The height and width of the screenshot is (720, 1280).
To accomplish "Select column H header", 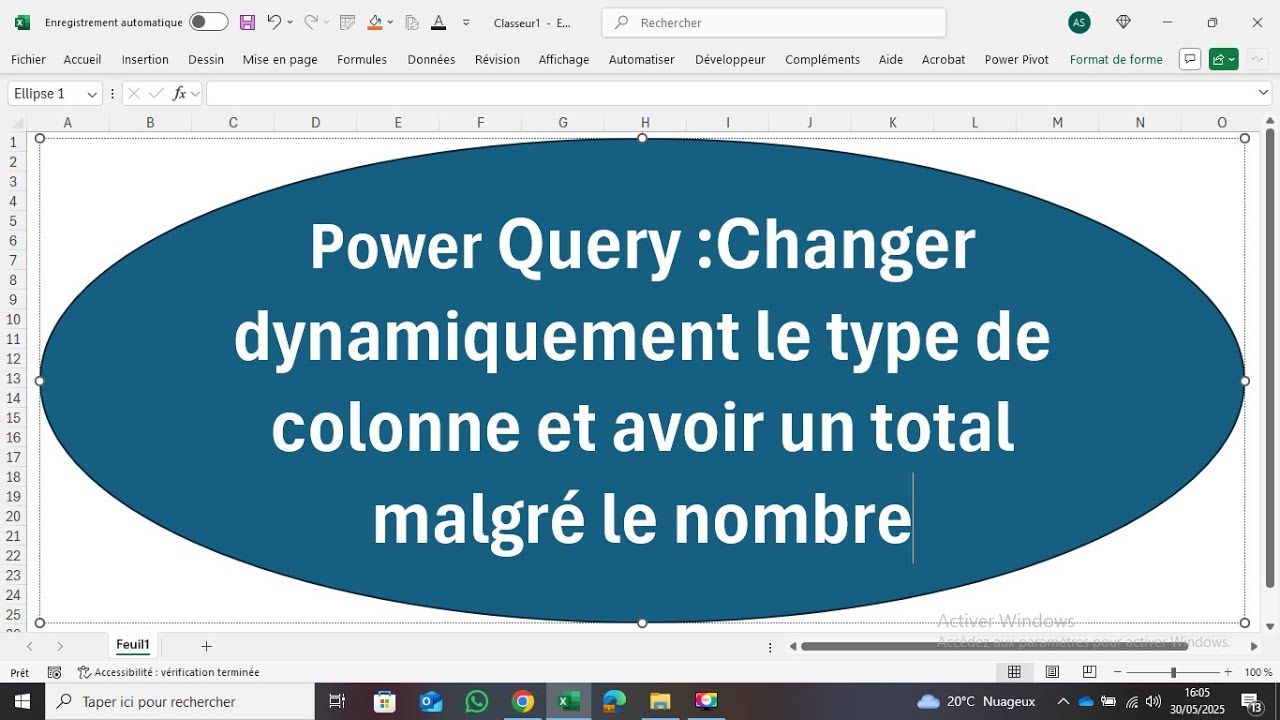I will tap(645, 122).
